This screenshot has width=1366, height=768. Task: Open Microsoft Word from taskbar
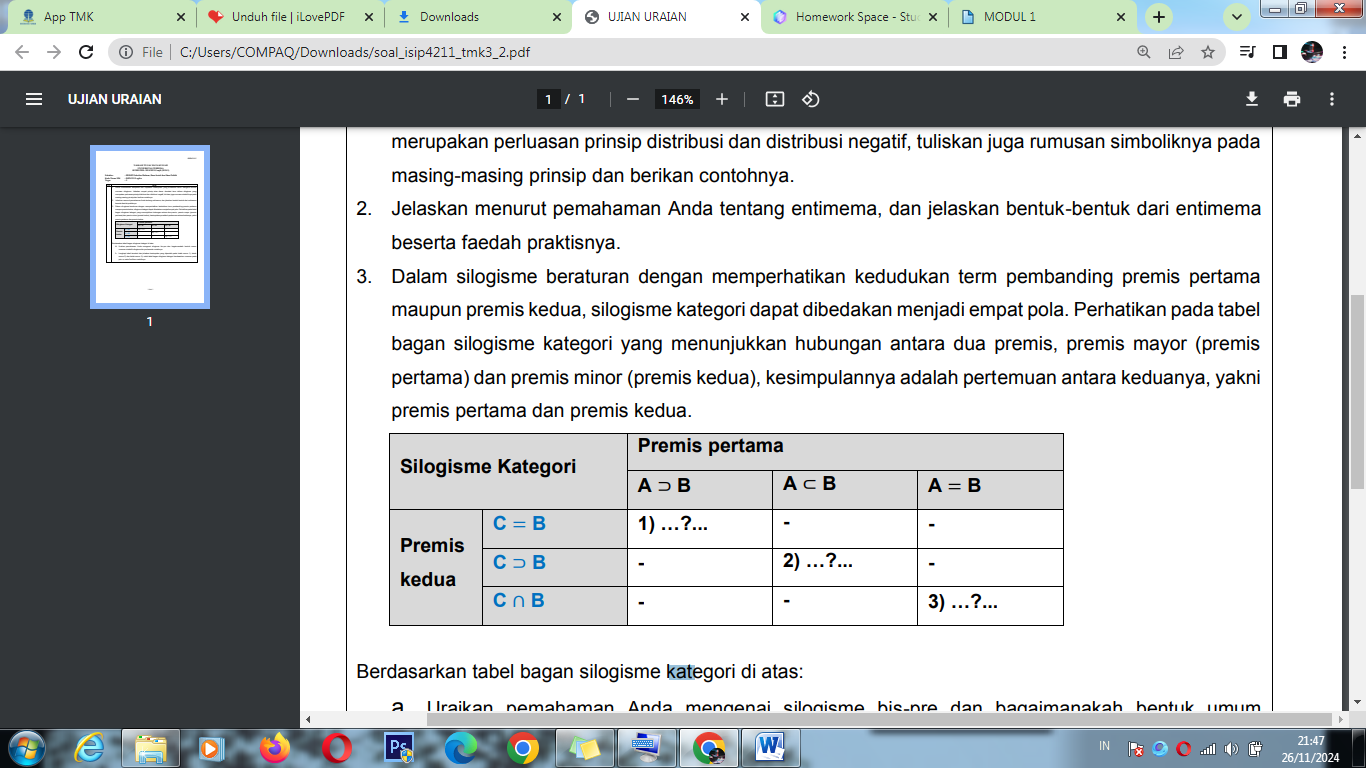[x=771, y=747]
